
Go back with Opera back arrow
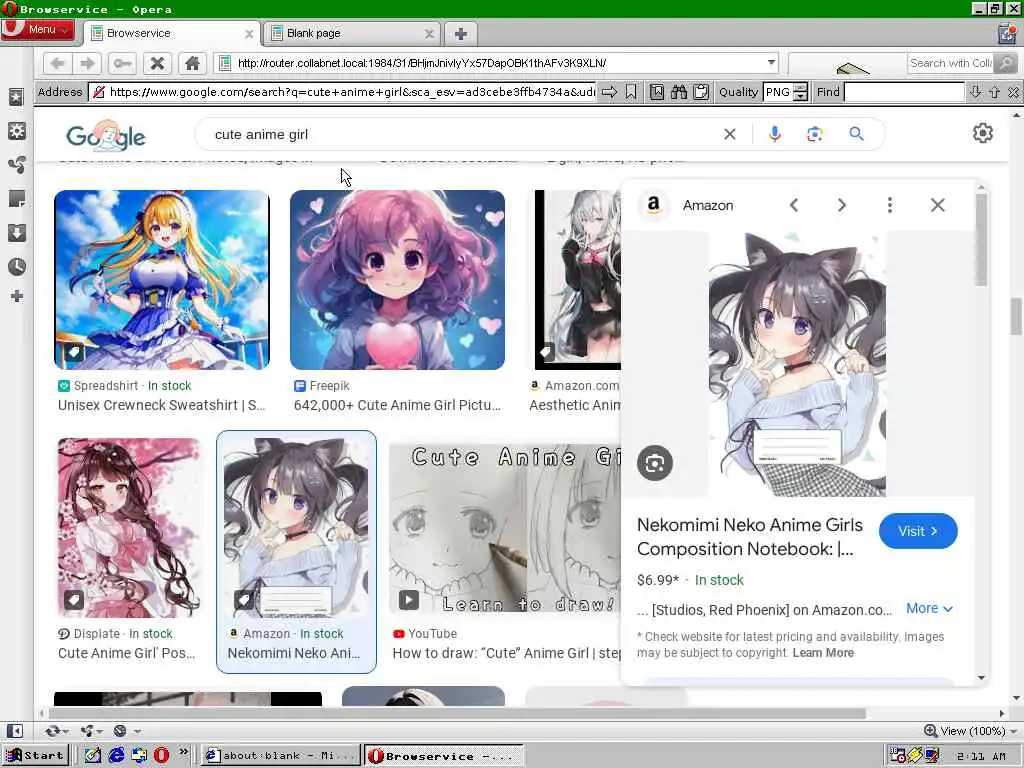[57, 63]
